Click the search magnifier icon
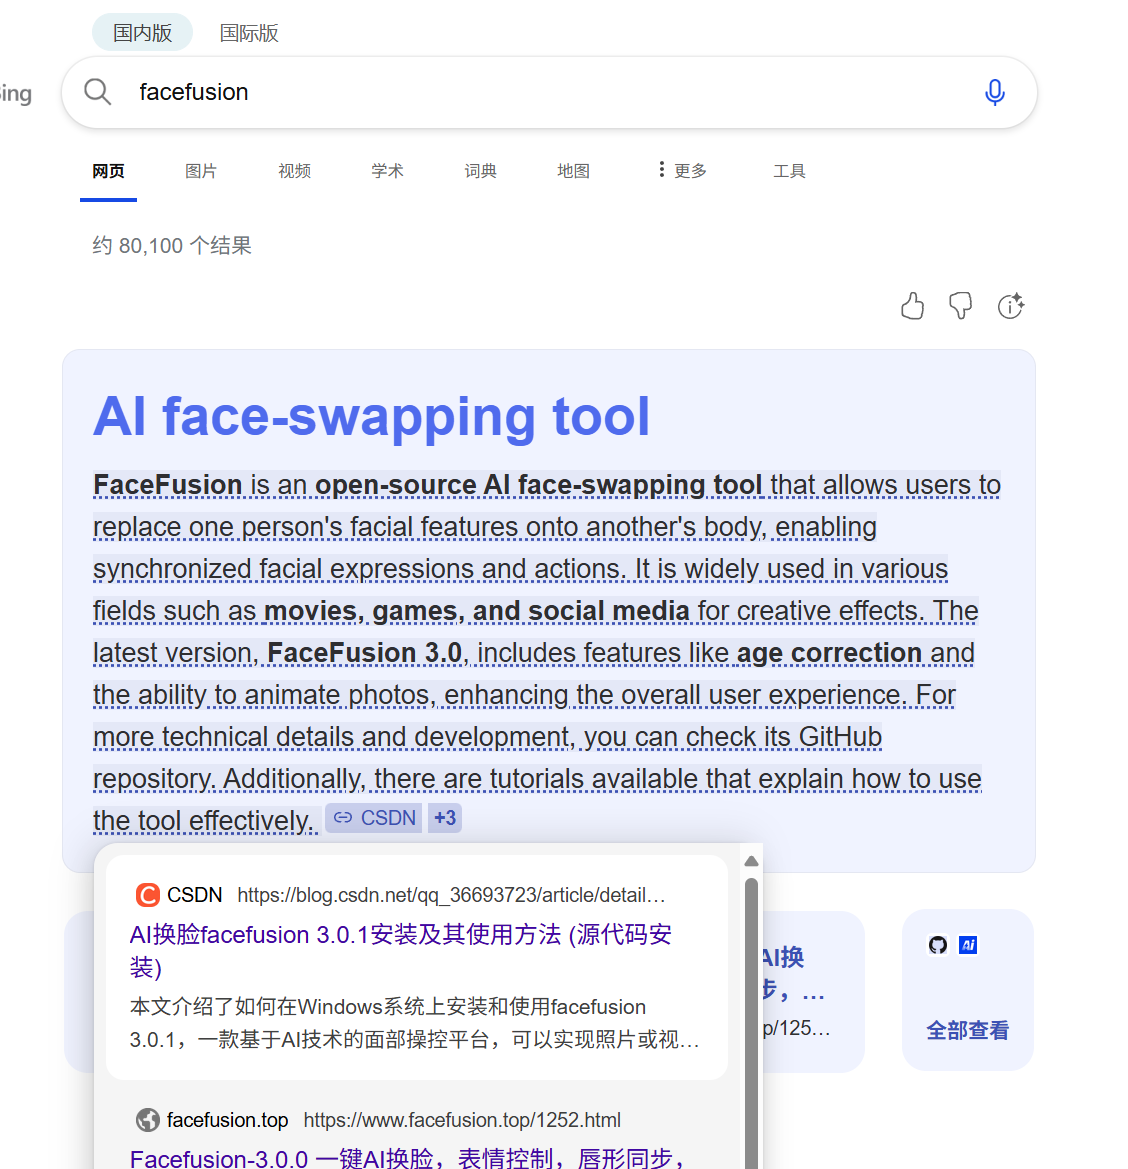Viewport: 1128px width, 1169px height. tap(97, 92)
